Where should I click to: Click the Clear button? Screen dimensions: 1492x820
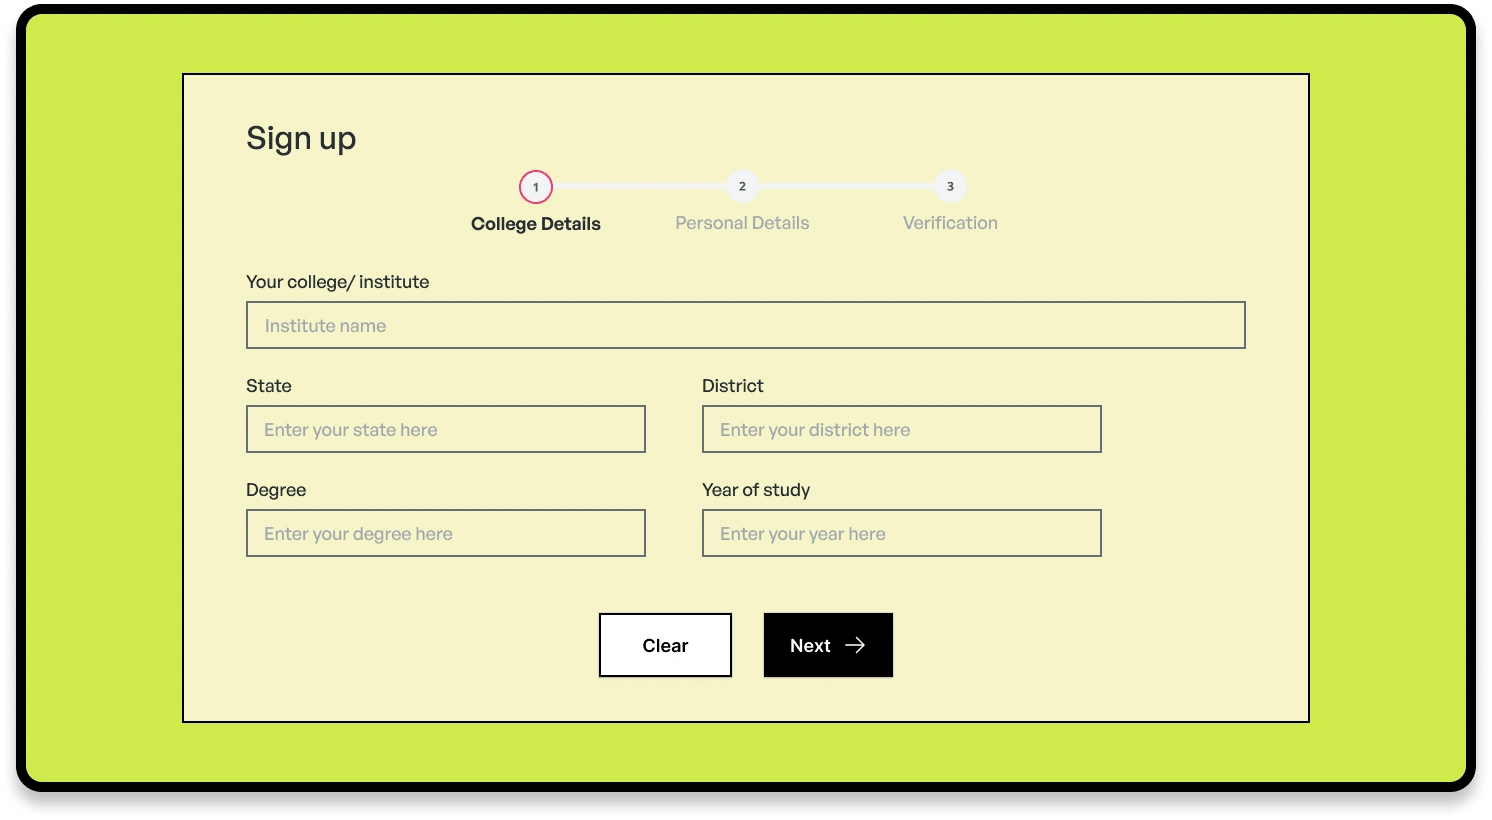click(666, 645)
